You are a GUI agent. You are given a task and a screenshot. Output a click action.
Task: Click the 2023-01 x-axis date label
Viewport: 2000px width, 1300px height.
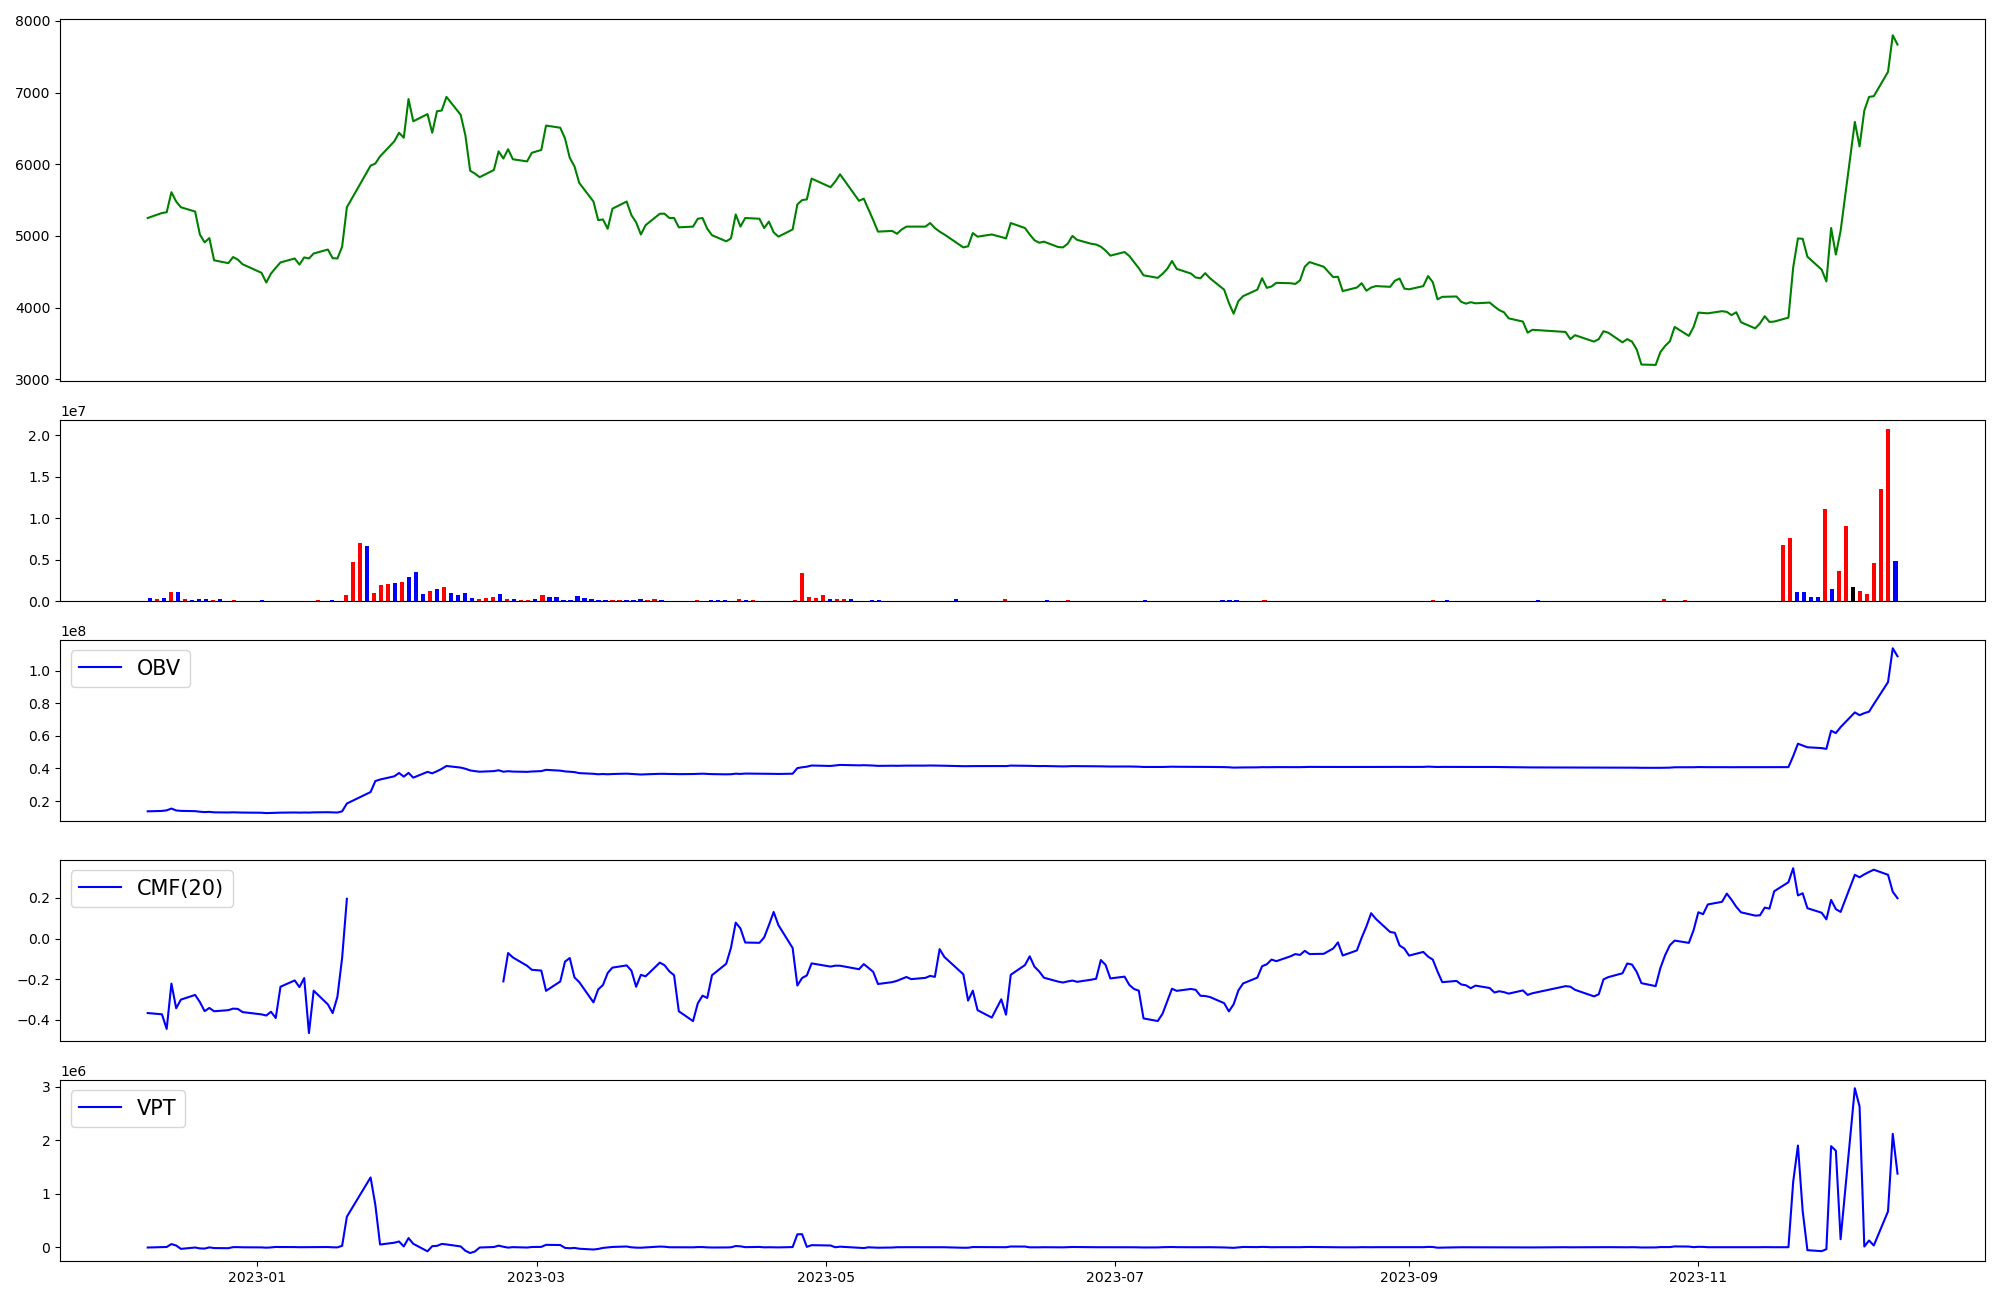pos(257,1277)
